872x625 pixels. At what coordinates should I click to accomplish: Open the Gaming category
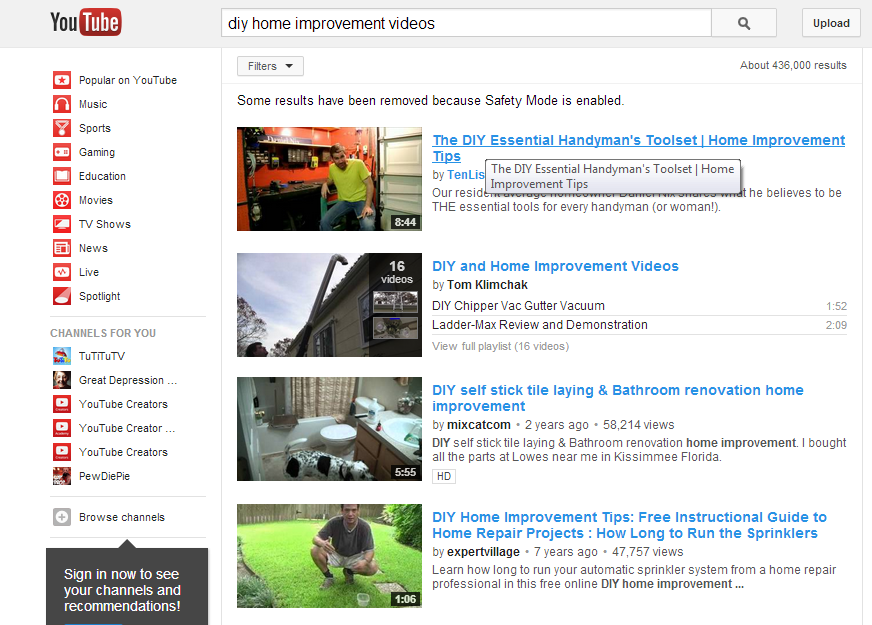pos(97,152)
